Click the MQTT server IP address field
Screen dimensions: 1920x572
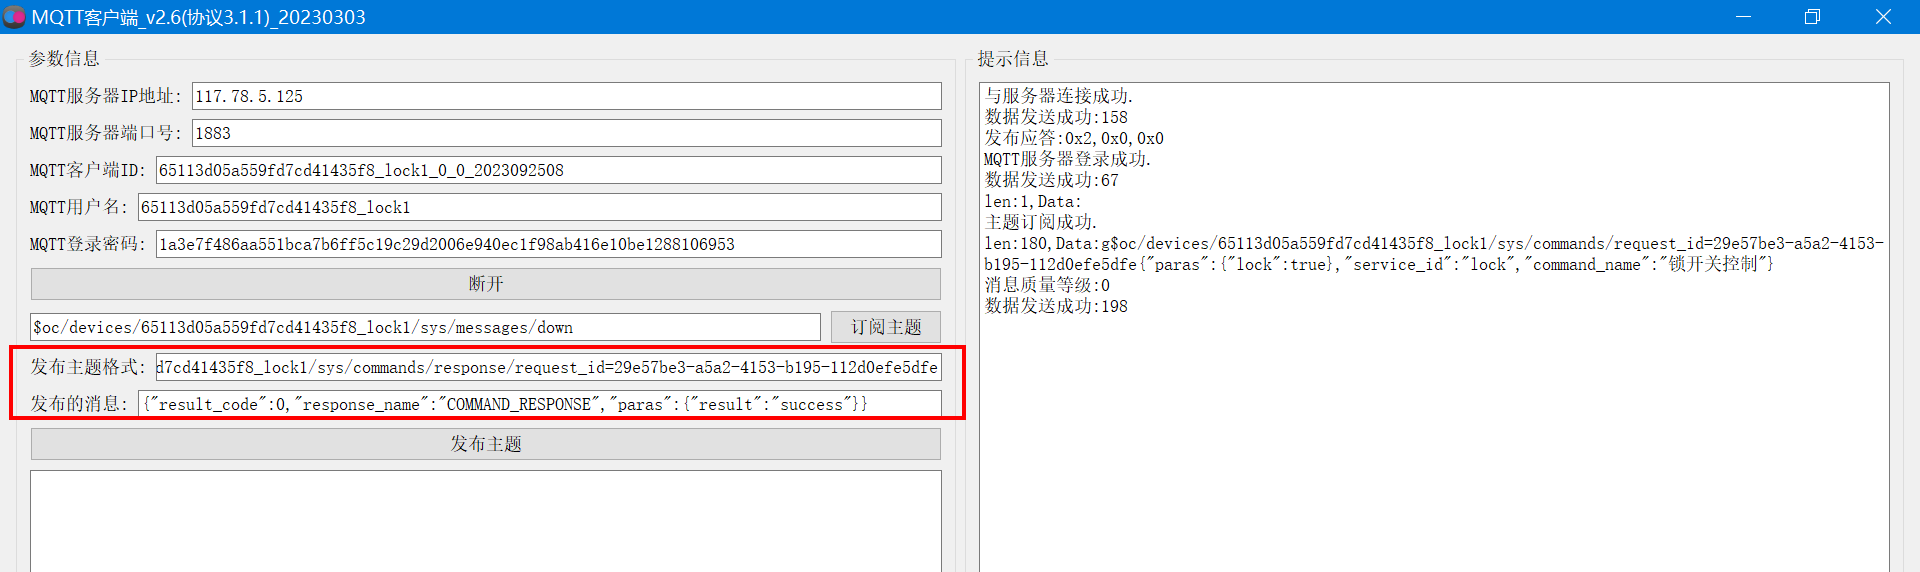pyautogui.click(x=566, y=96)
